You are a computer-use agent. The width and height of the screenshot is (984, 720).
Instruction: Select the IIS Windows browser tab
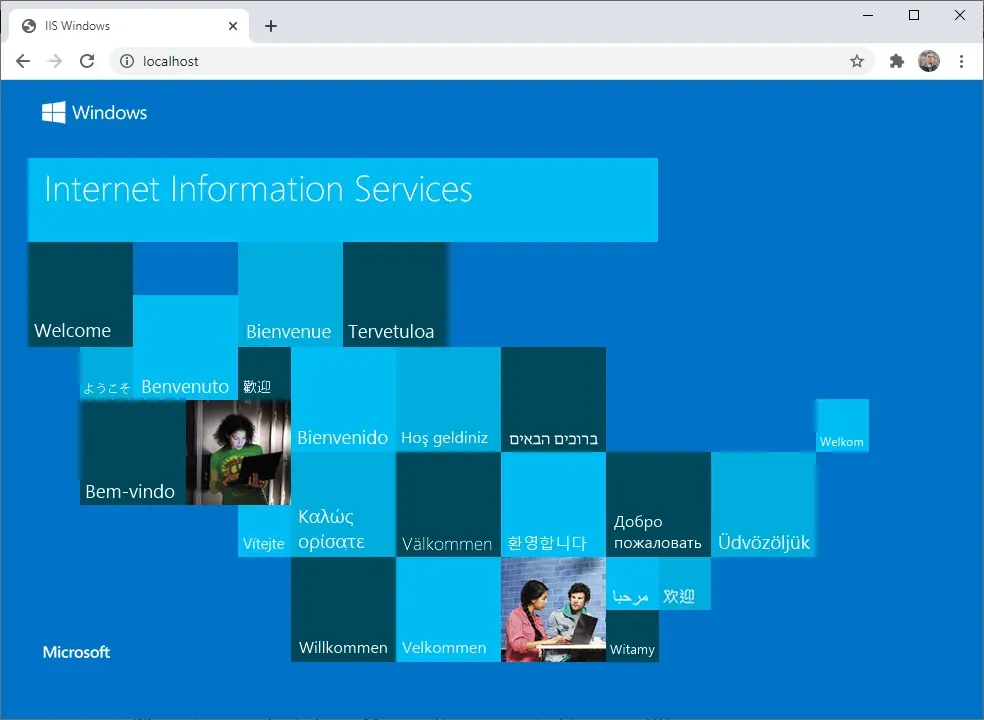pos(120,25)
